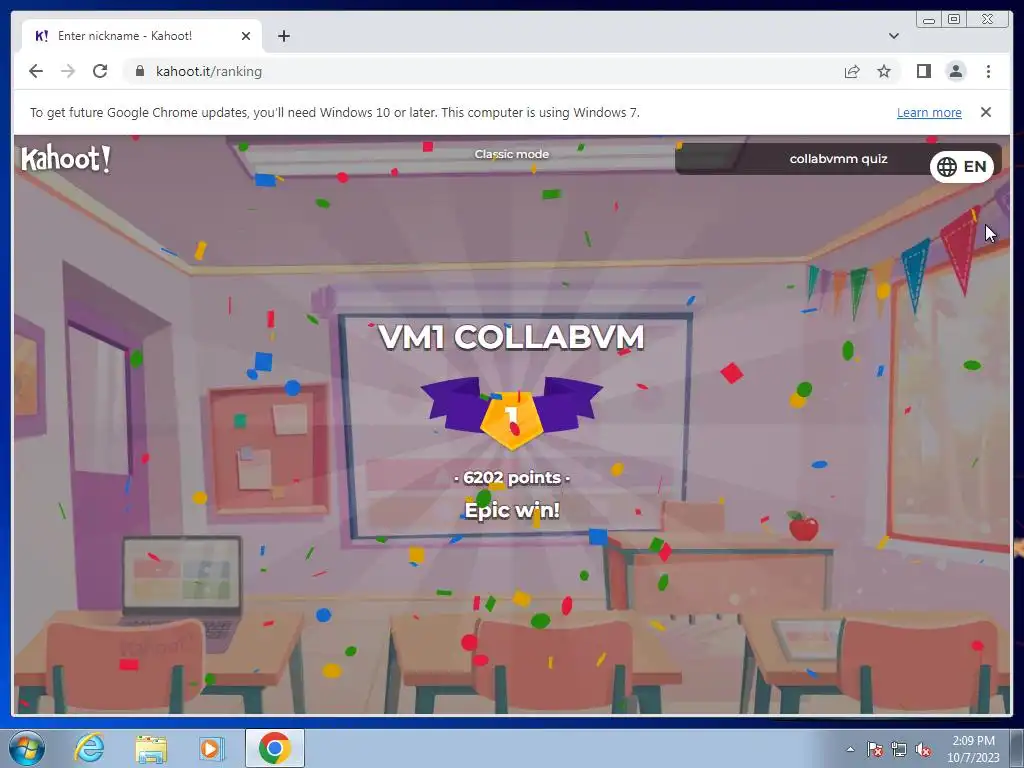
Task: Bookmark this tab with the star
Action: point(884,71)
